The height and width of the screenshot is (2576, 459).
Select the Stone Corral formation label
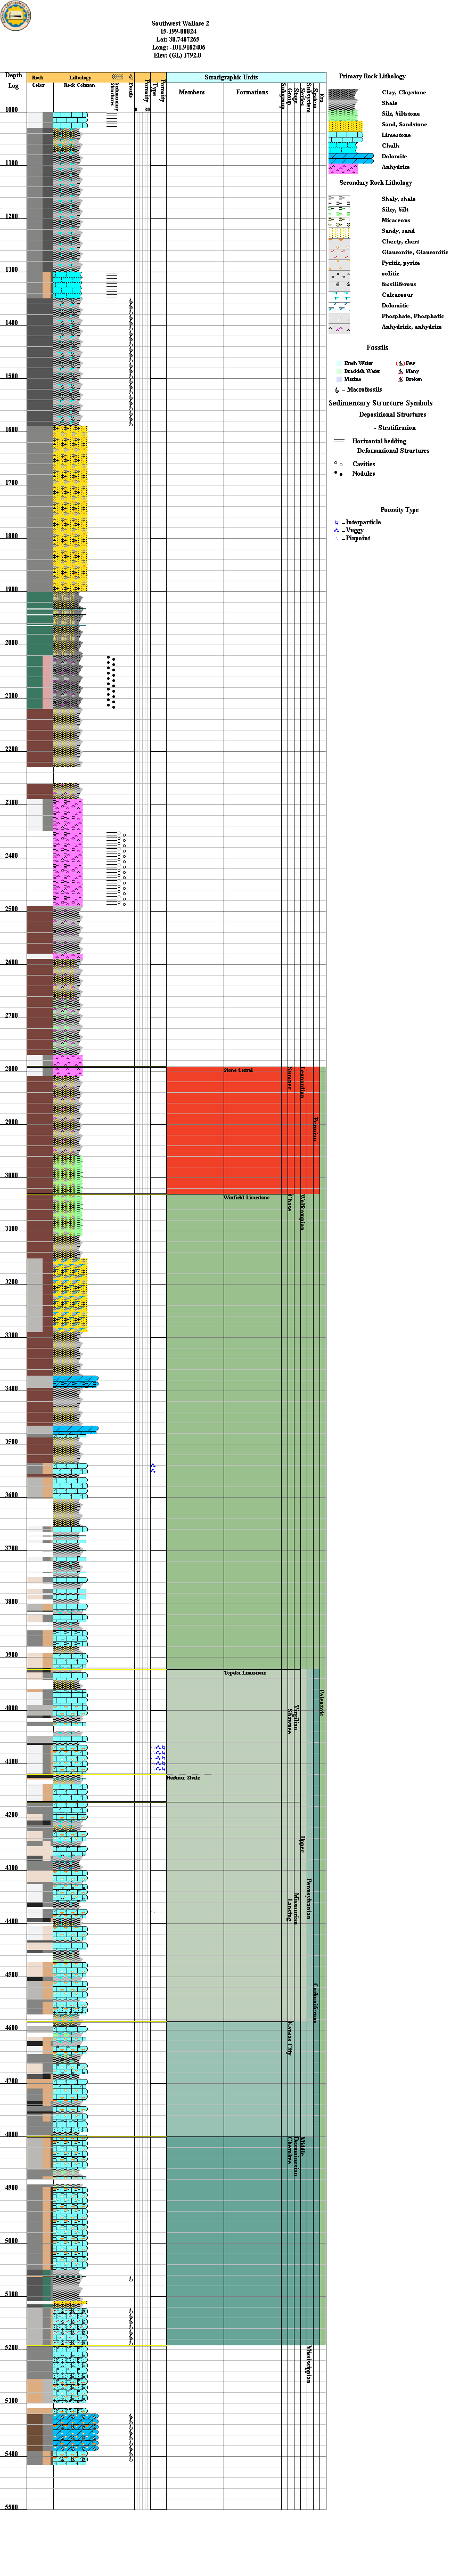click(x=238, y=1070)
